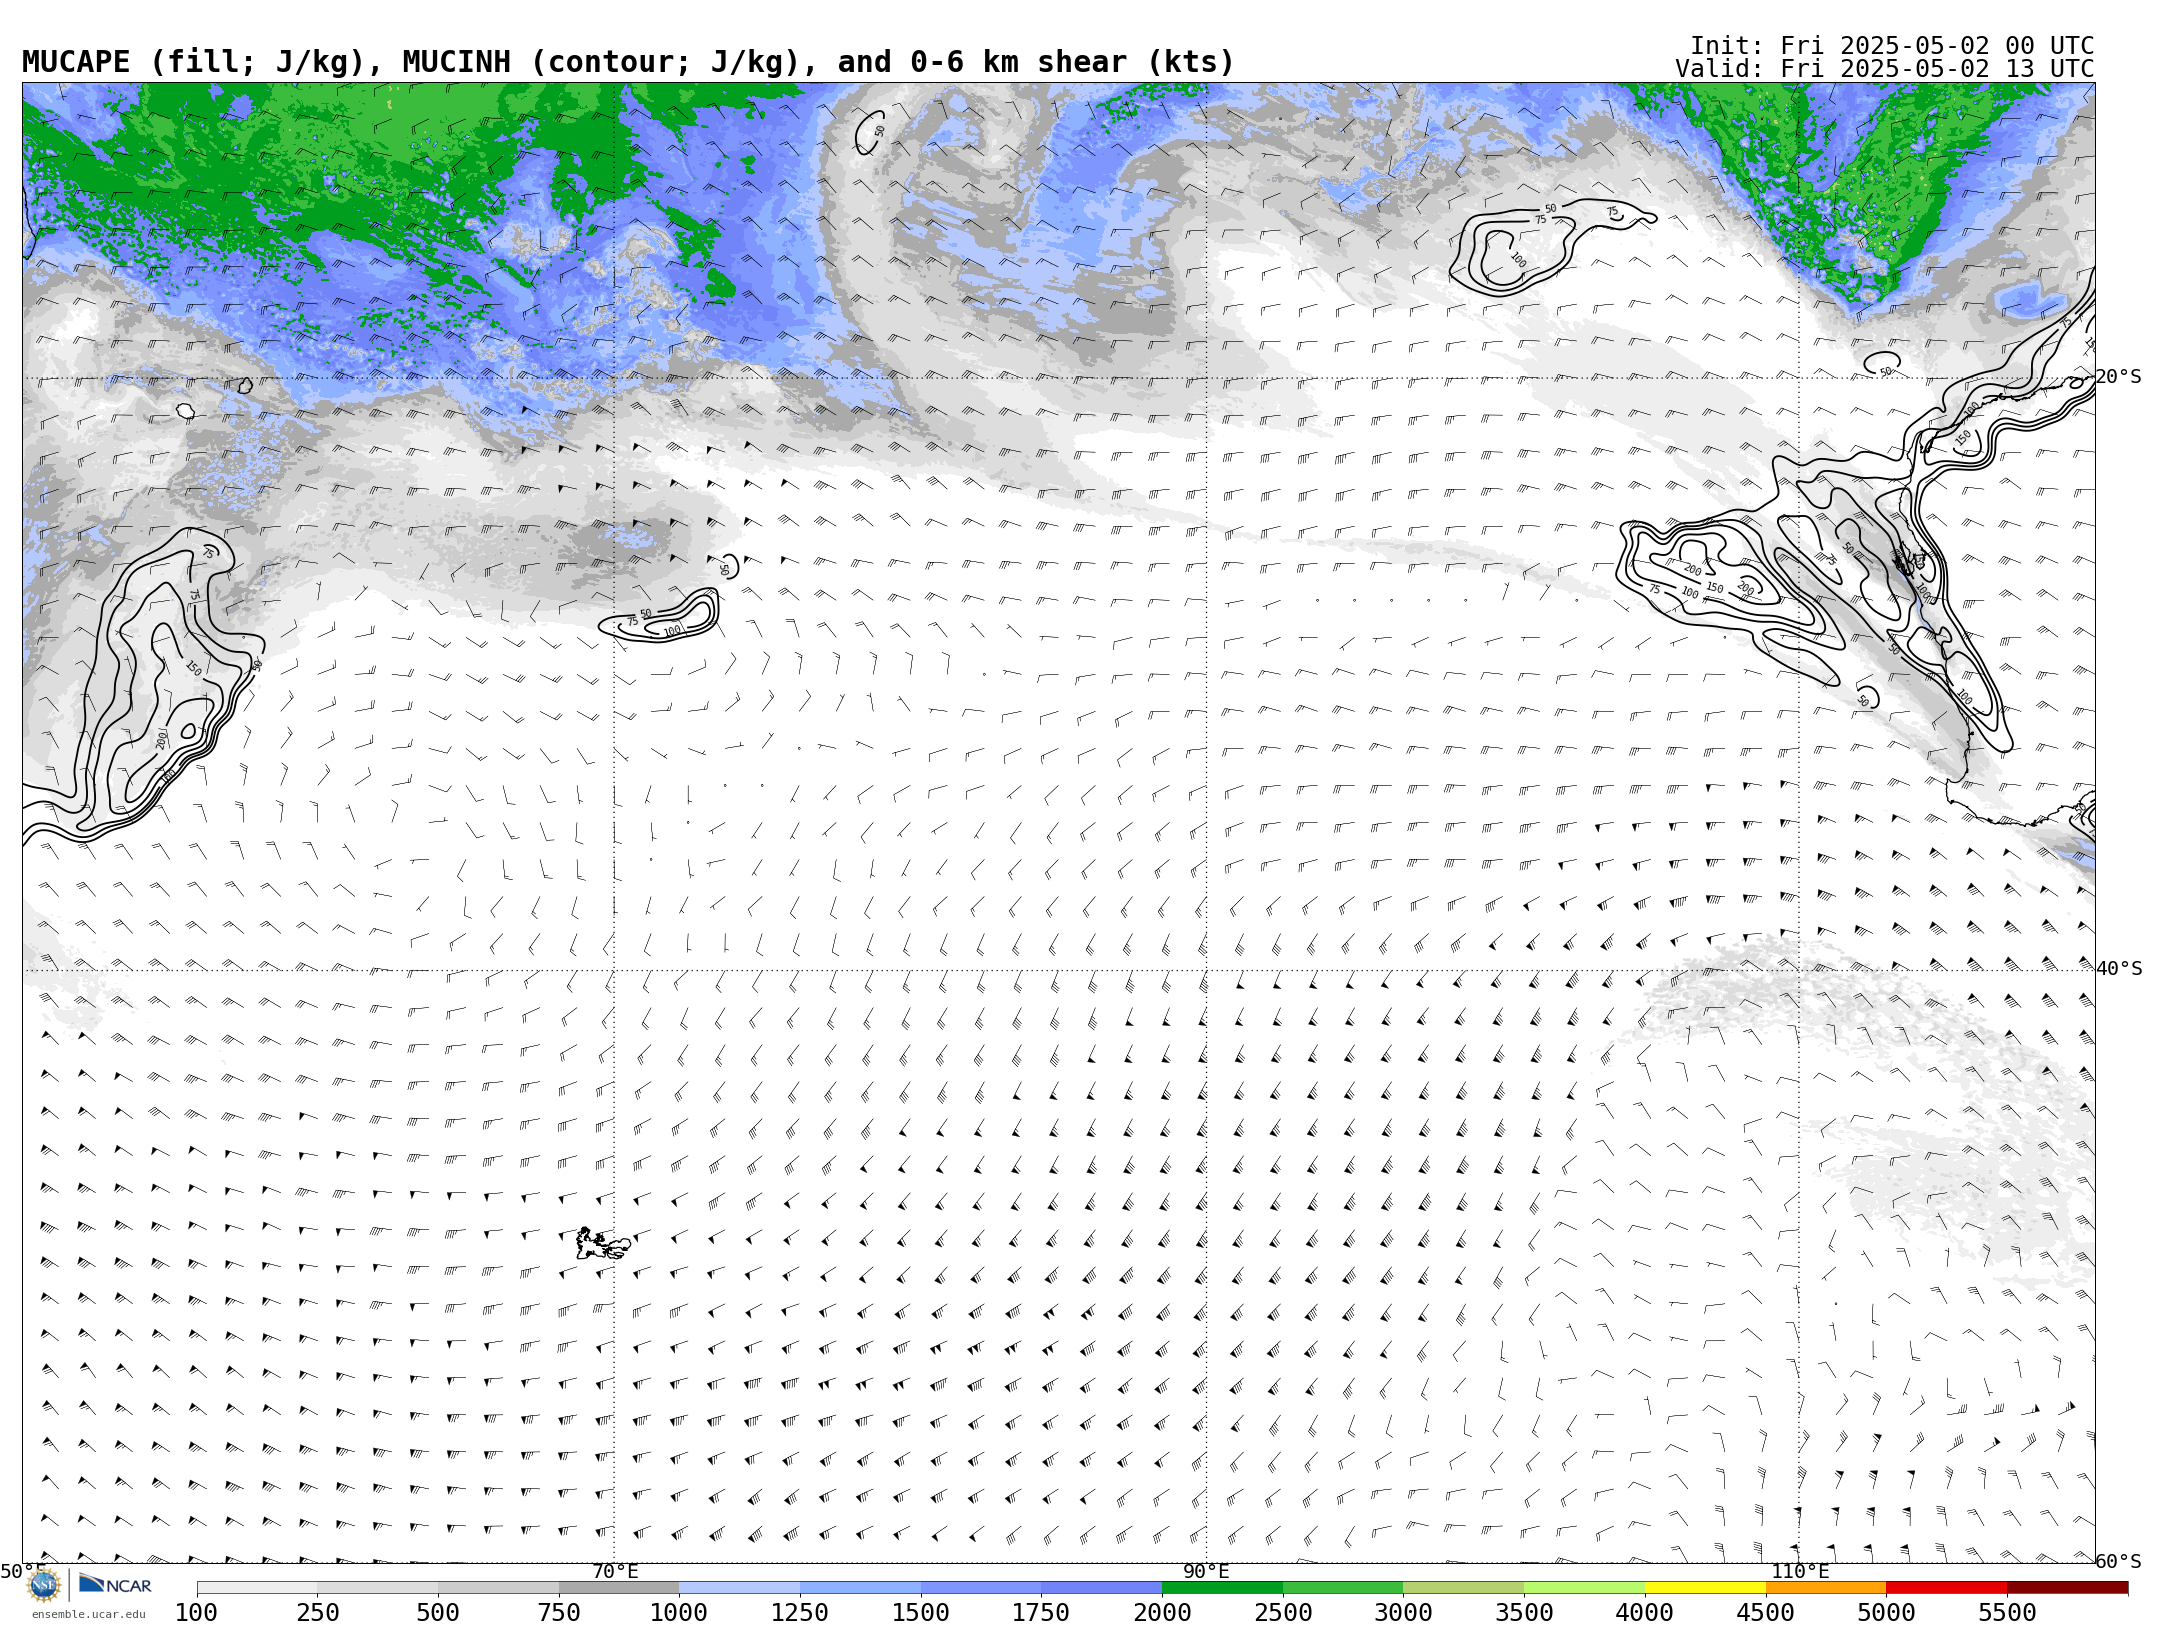Click the NCAR logo

[115, 1585]
